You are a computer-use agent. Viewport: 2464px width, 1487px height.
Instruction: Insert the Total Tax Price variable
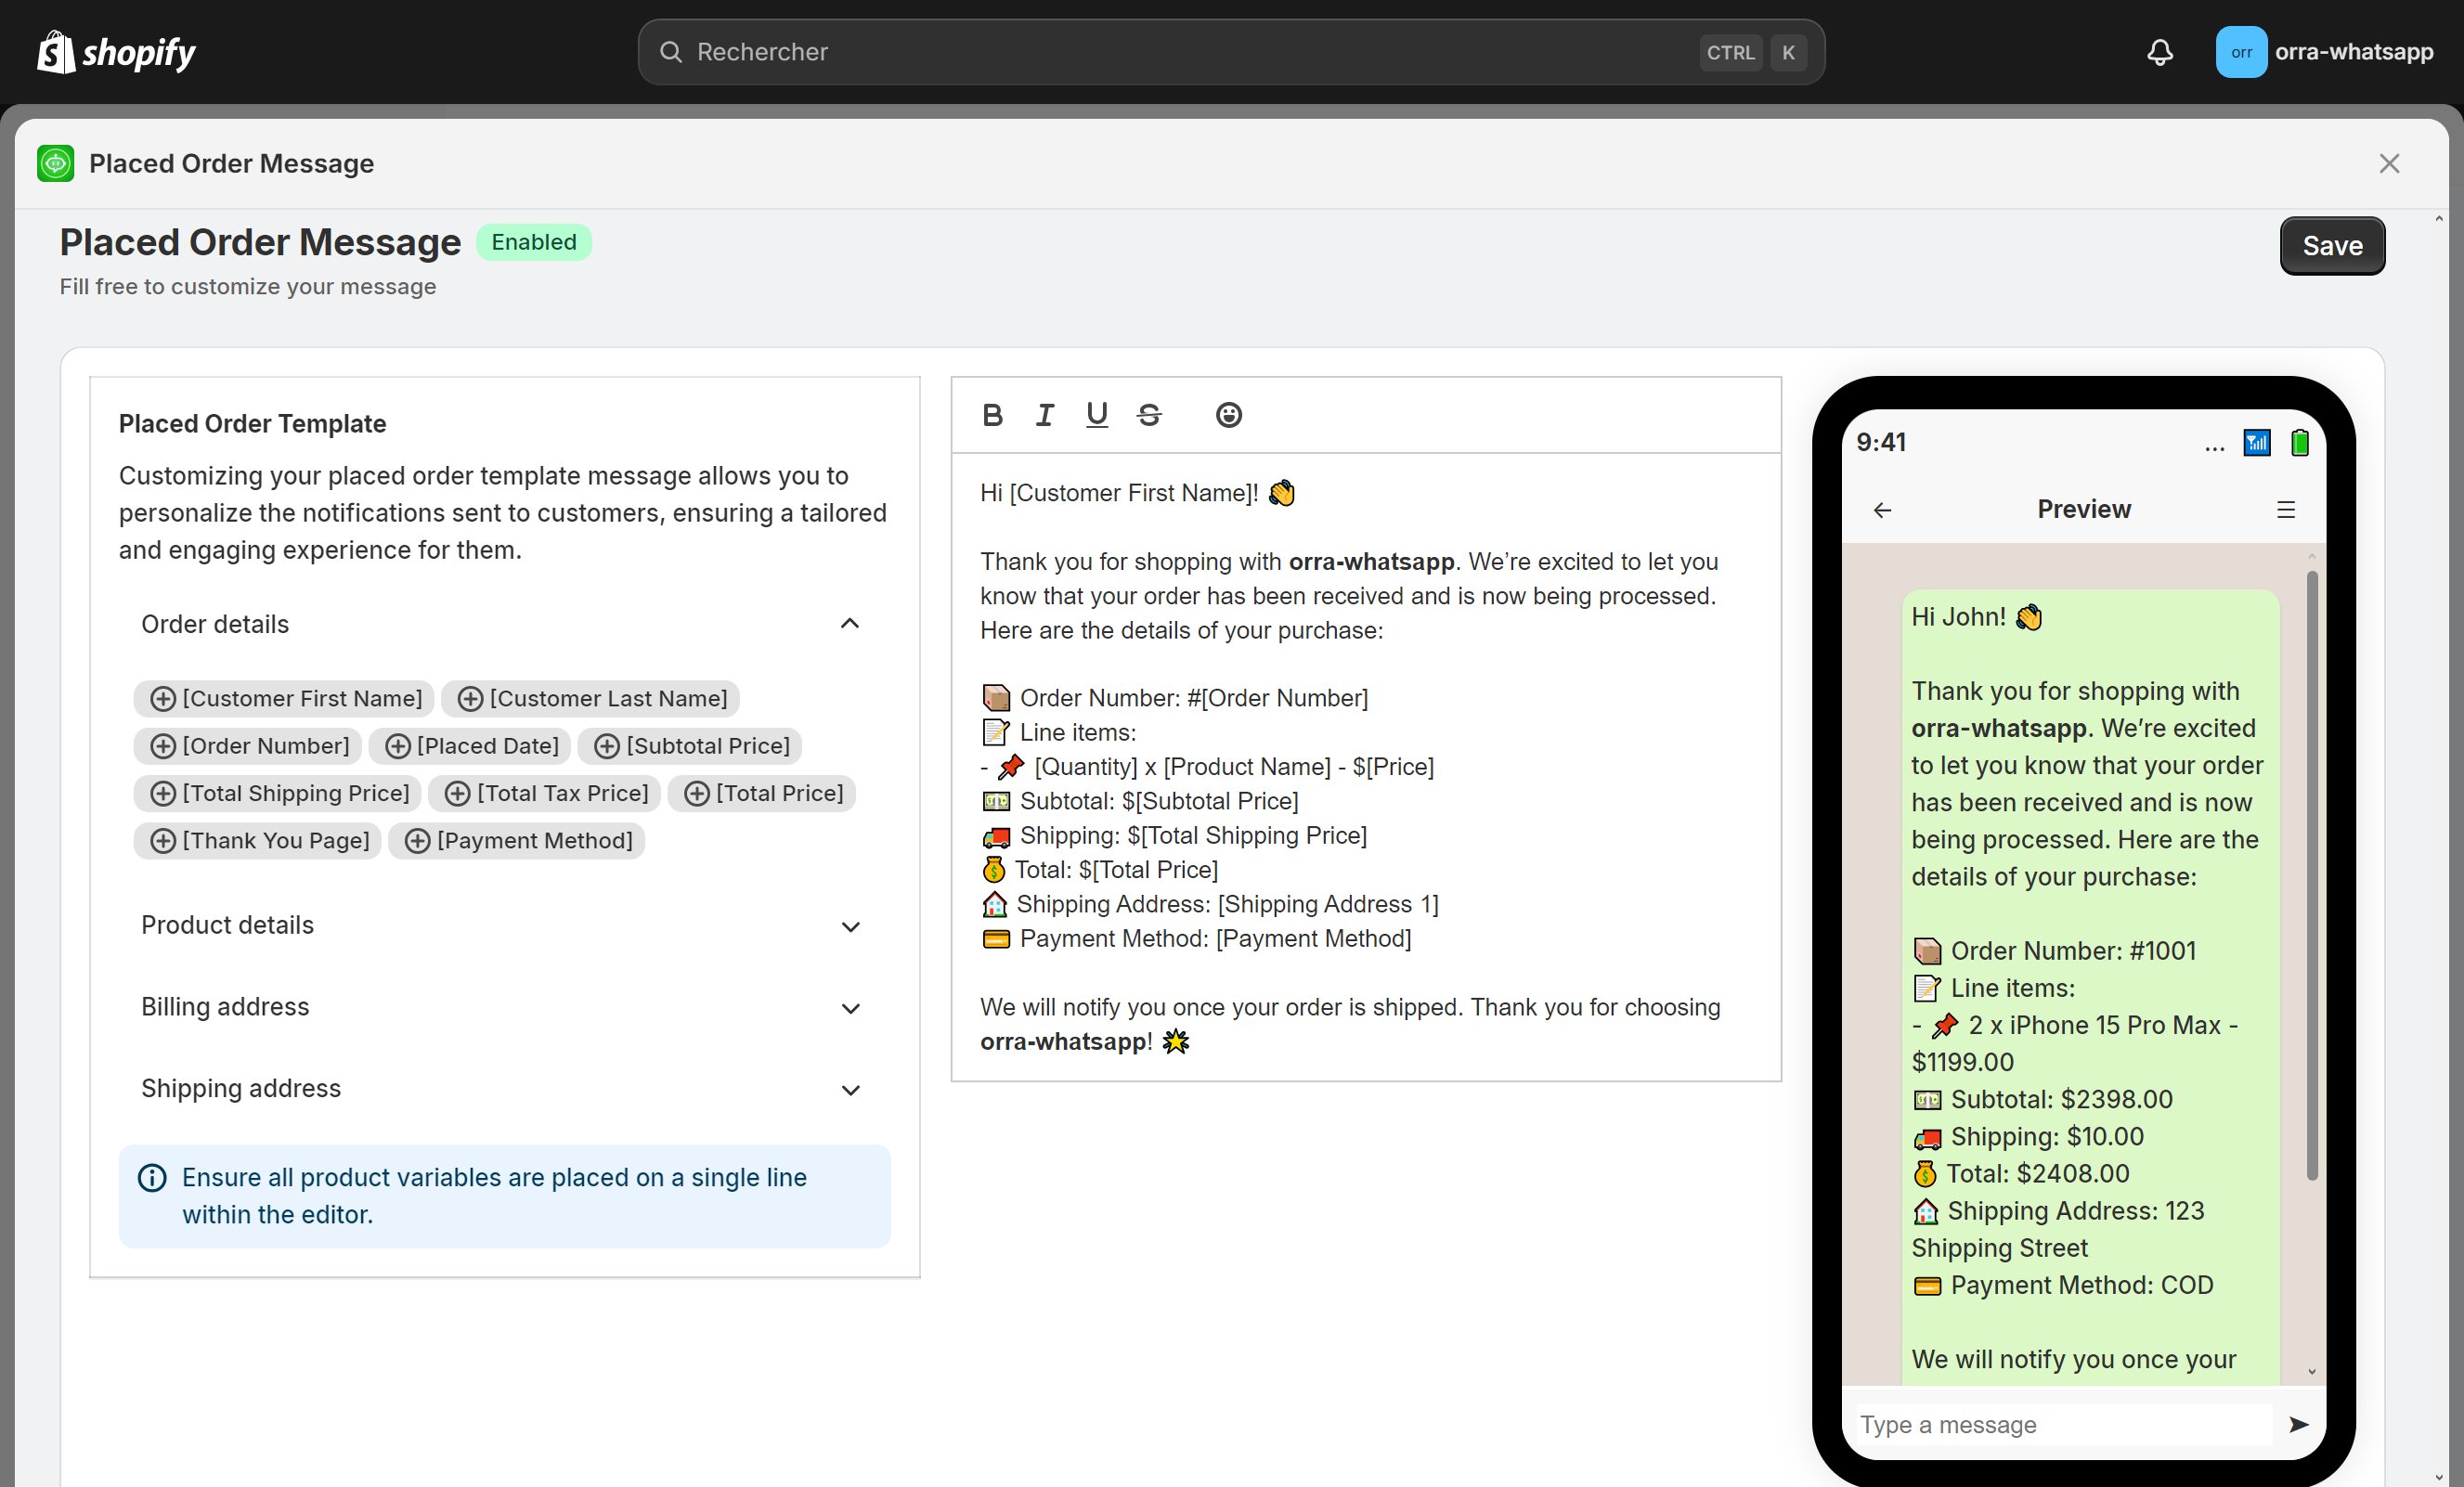point(546,793)
